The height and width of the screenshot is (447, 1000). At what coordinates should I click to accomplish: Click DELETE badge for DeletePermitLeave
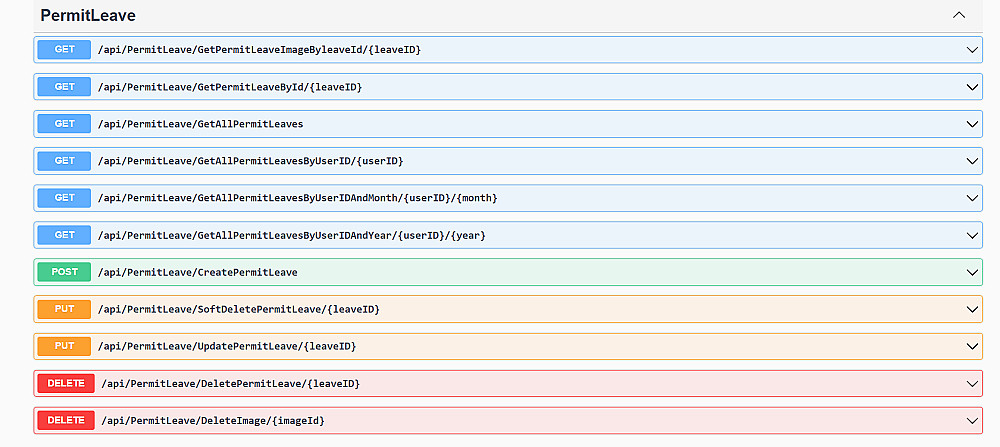point(66,384)
